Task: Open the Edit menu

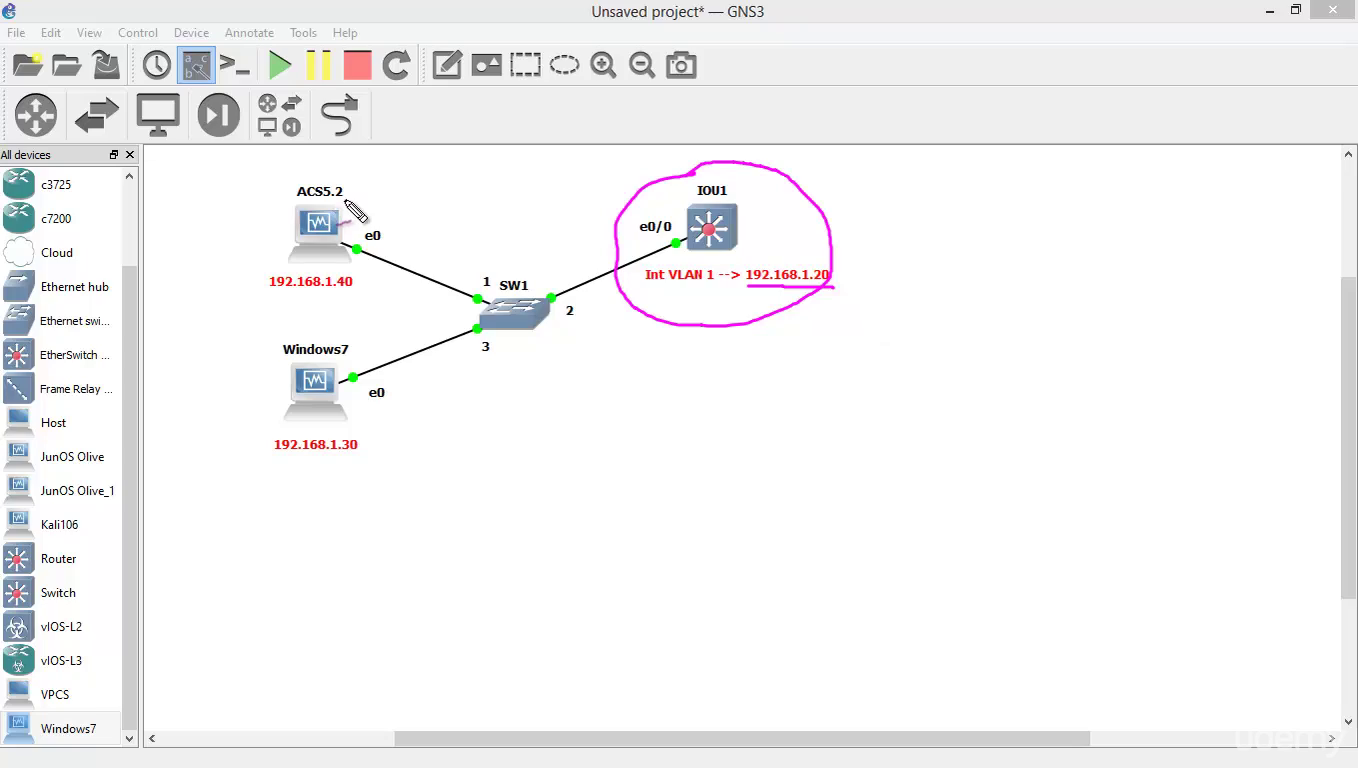Action: pos(51,33)
